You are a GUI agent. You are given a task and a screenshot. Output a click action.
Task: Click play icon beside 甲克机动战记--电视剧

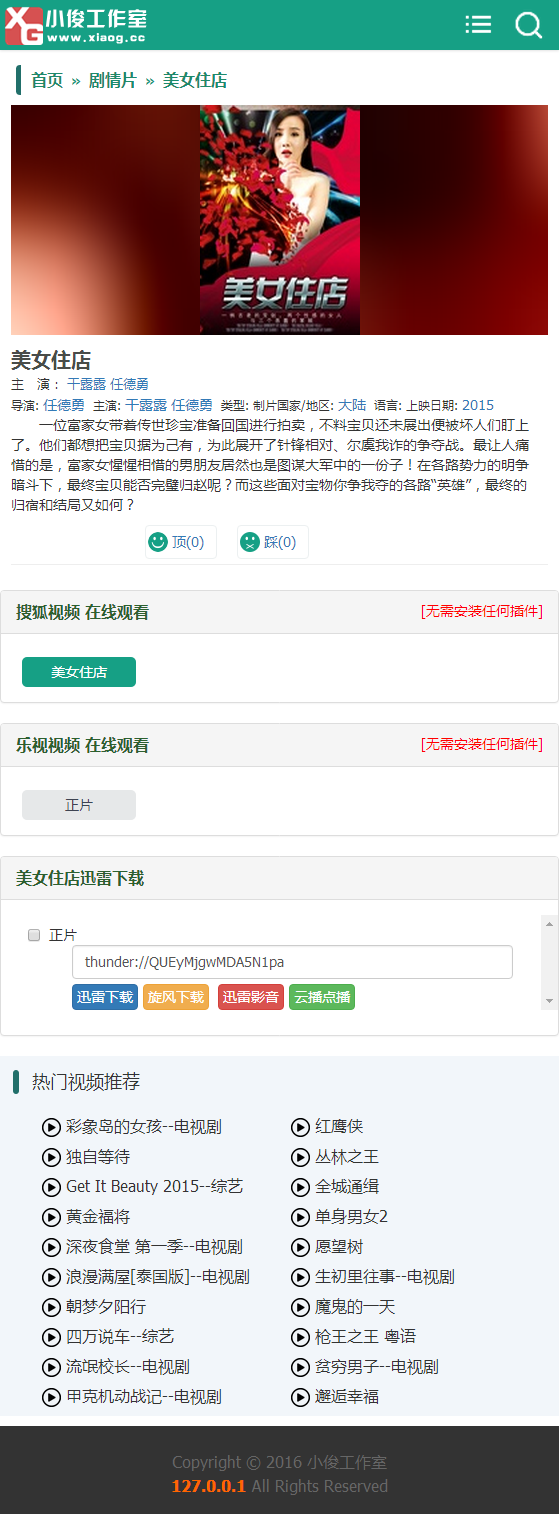click(51, 1397)
